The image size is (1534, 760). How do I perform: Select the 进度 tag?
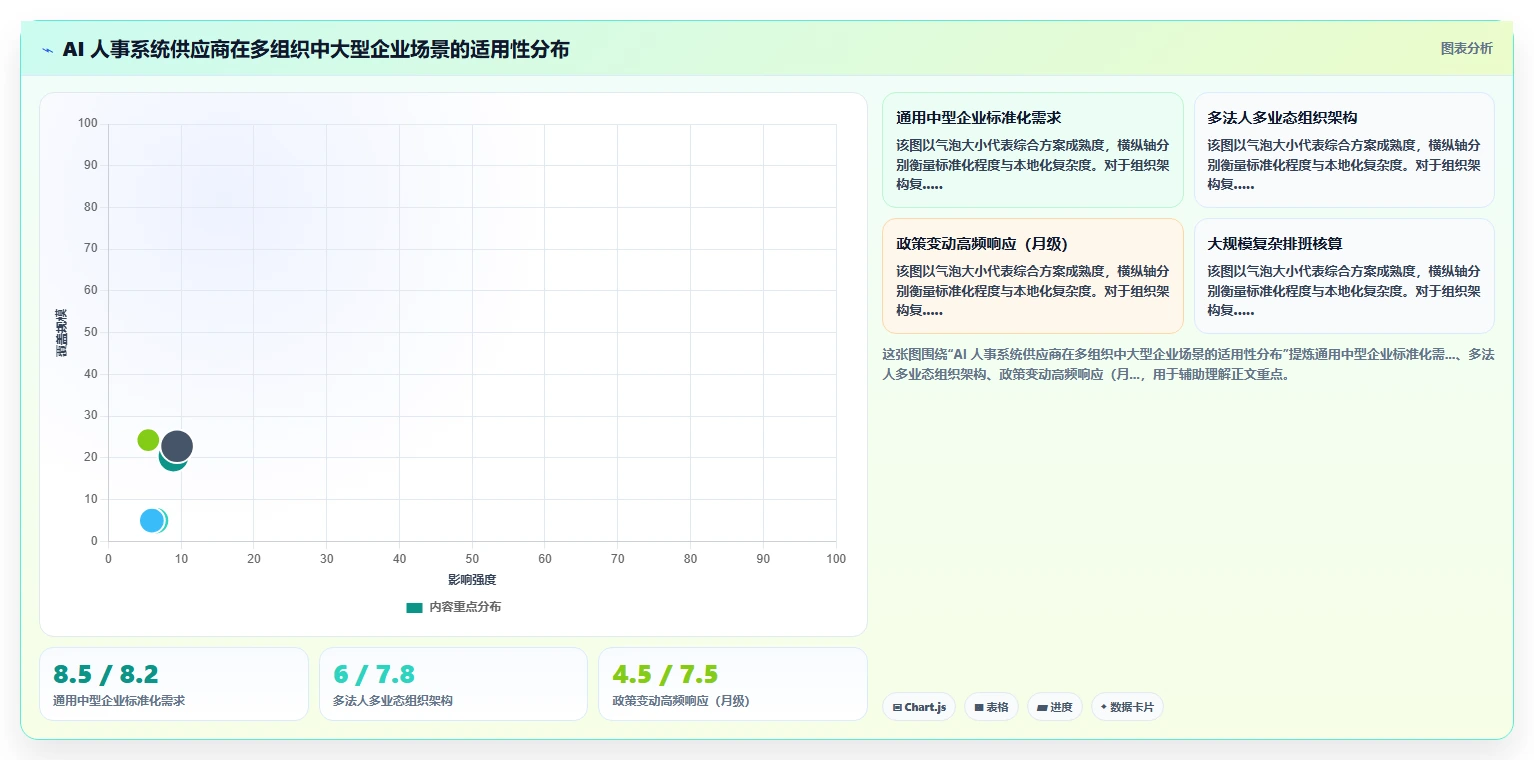[x=1055, y=707]
